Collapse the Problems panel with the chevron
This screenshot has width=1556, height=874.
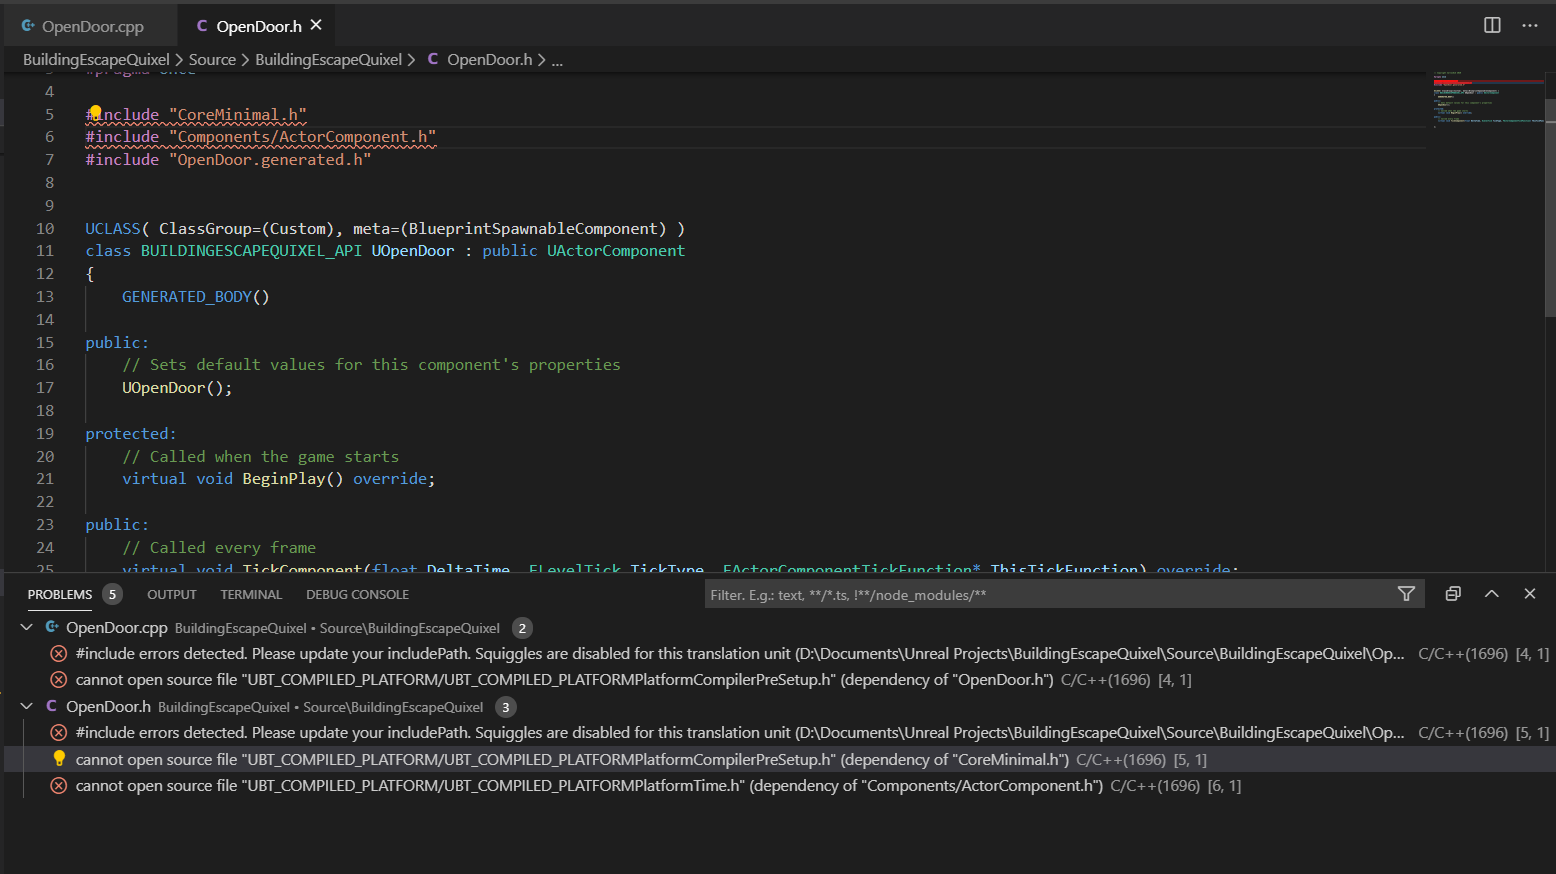[1491, 593]
